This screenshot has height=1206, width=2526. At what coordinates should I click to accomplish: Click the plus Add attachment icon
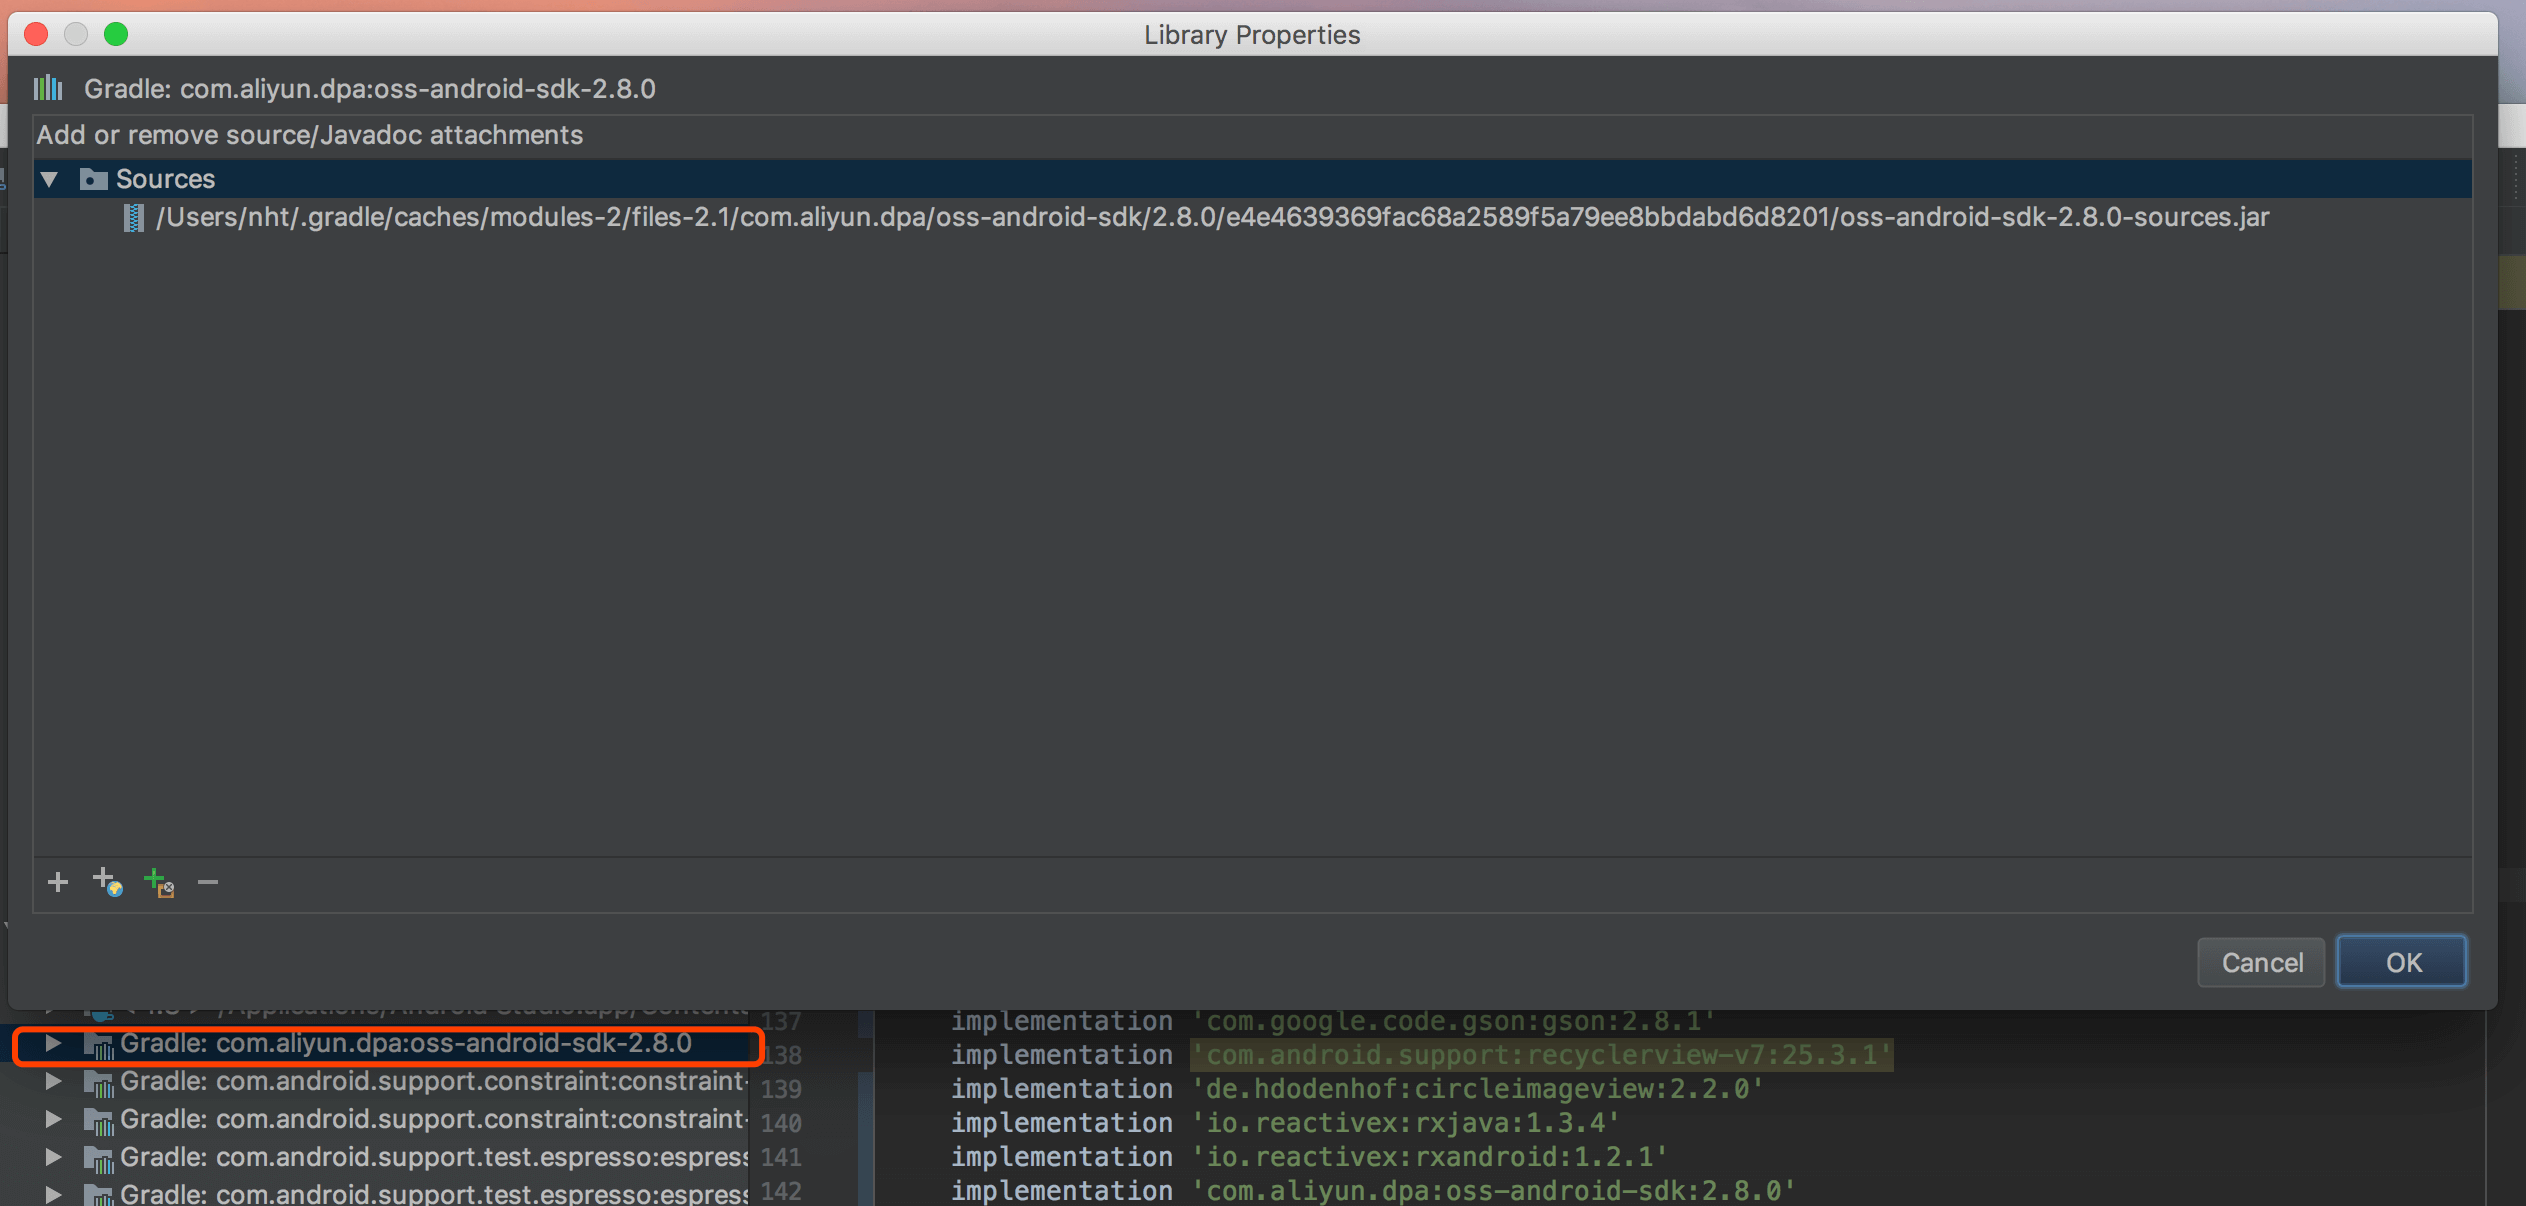(x=58, y=882)
